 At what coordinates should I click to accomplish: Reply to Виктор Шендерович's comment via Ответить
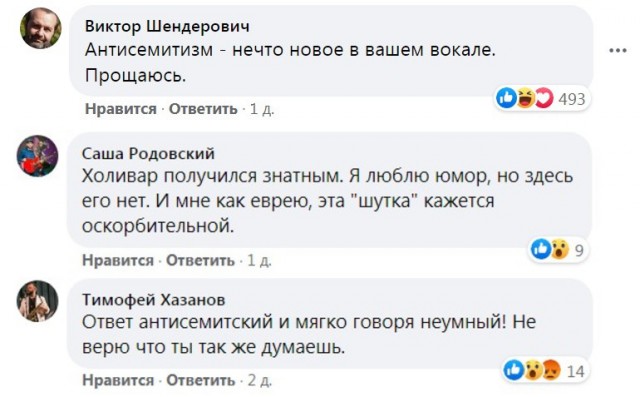pos(203,109)
